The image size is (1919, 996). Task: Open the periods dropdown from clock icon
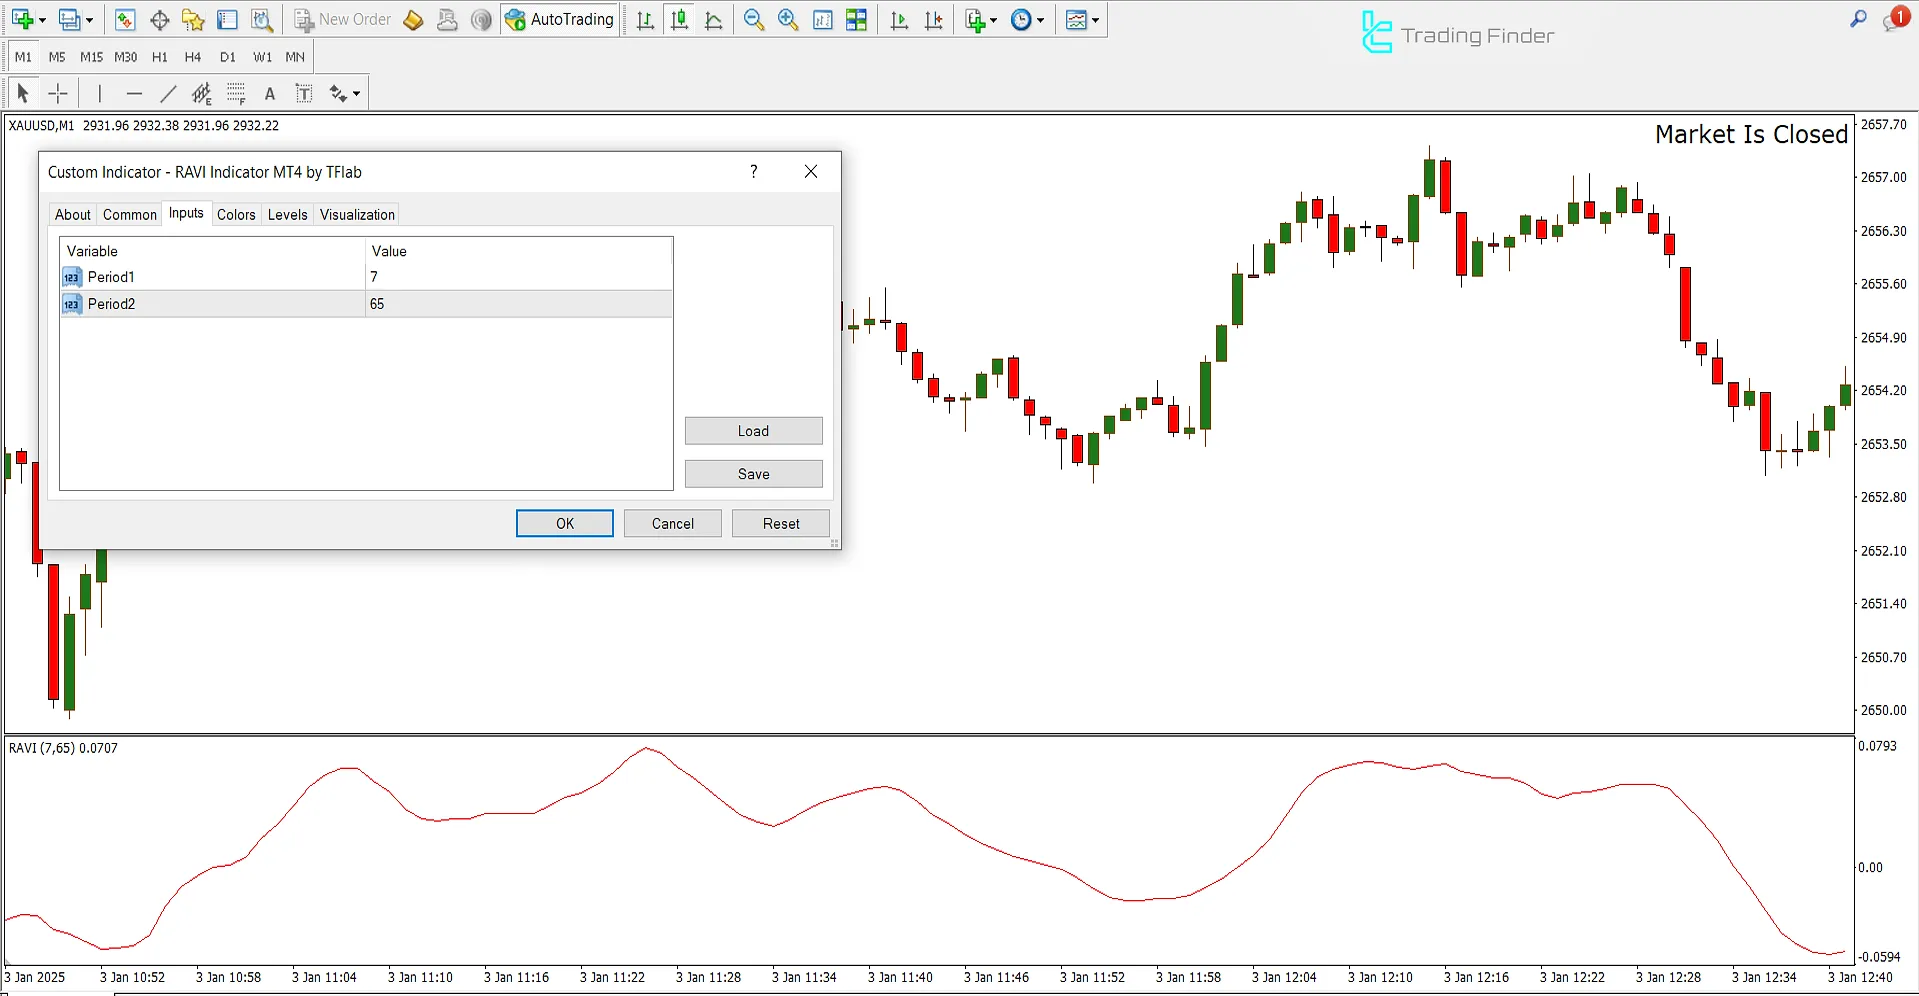pos(1040,19)
